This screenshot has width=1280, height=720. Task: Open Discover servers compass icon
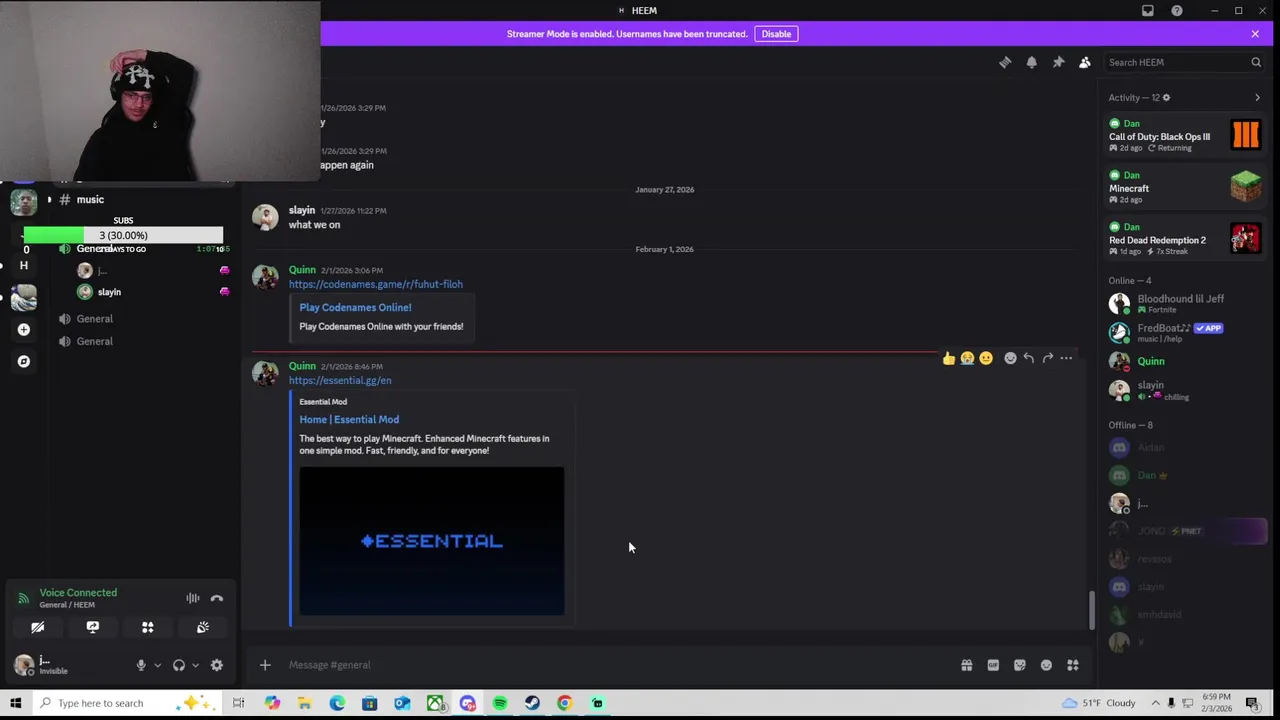pyautogui.click(x=24, y=361)
